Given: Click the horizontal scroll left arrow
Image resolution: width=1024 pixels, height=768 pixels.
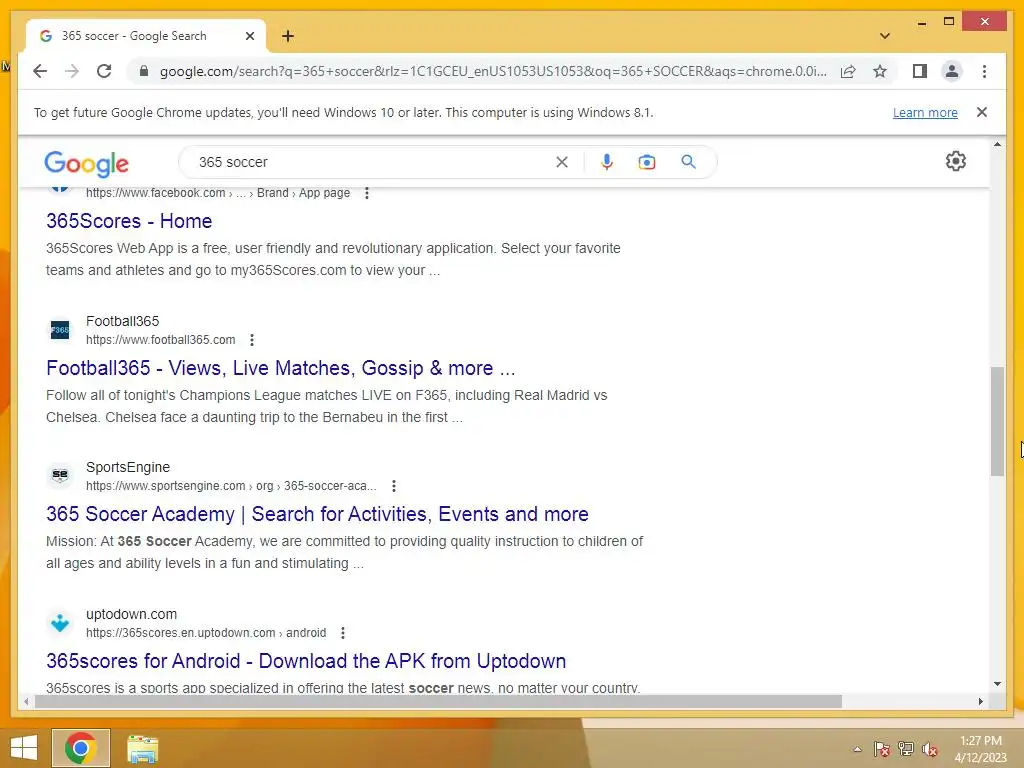Looking at the screenshot, I should 25,701.
